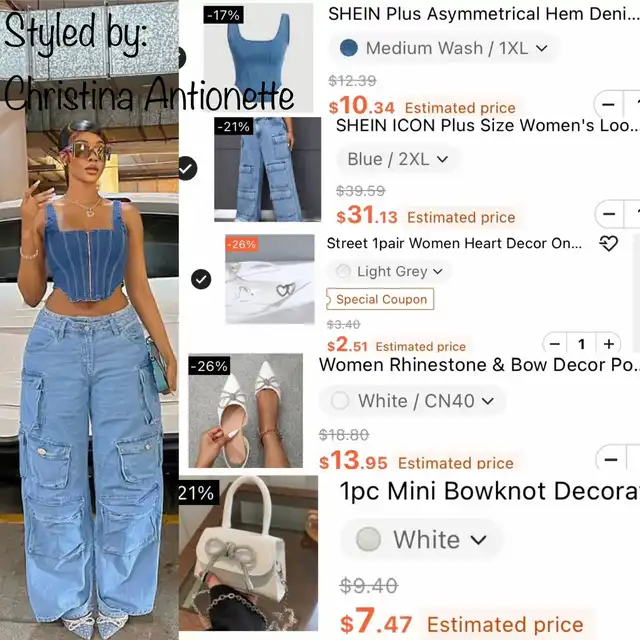This screenshot has height=640, width=640.
Task: Click minus button for the denim corset top
Action: 608,104
